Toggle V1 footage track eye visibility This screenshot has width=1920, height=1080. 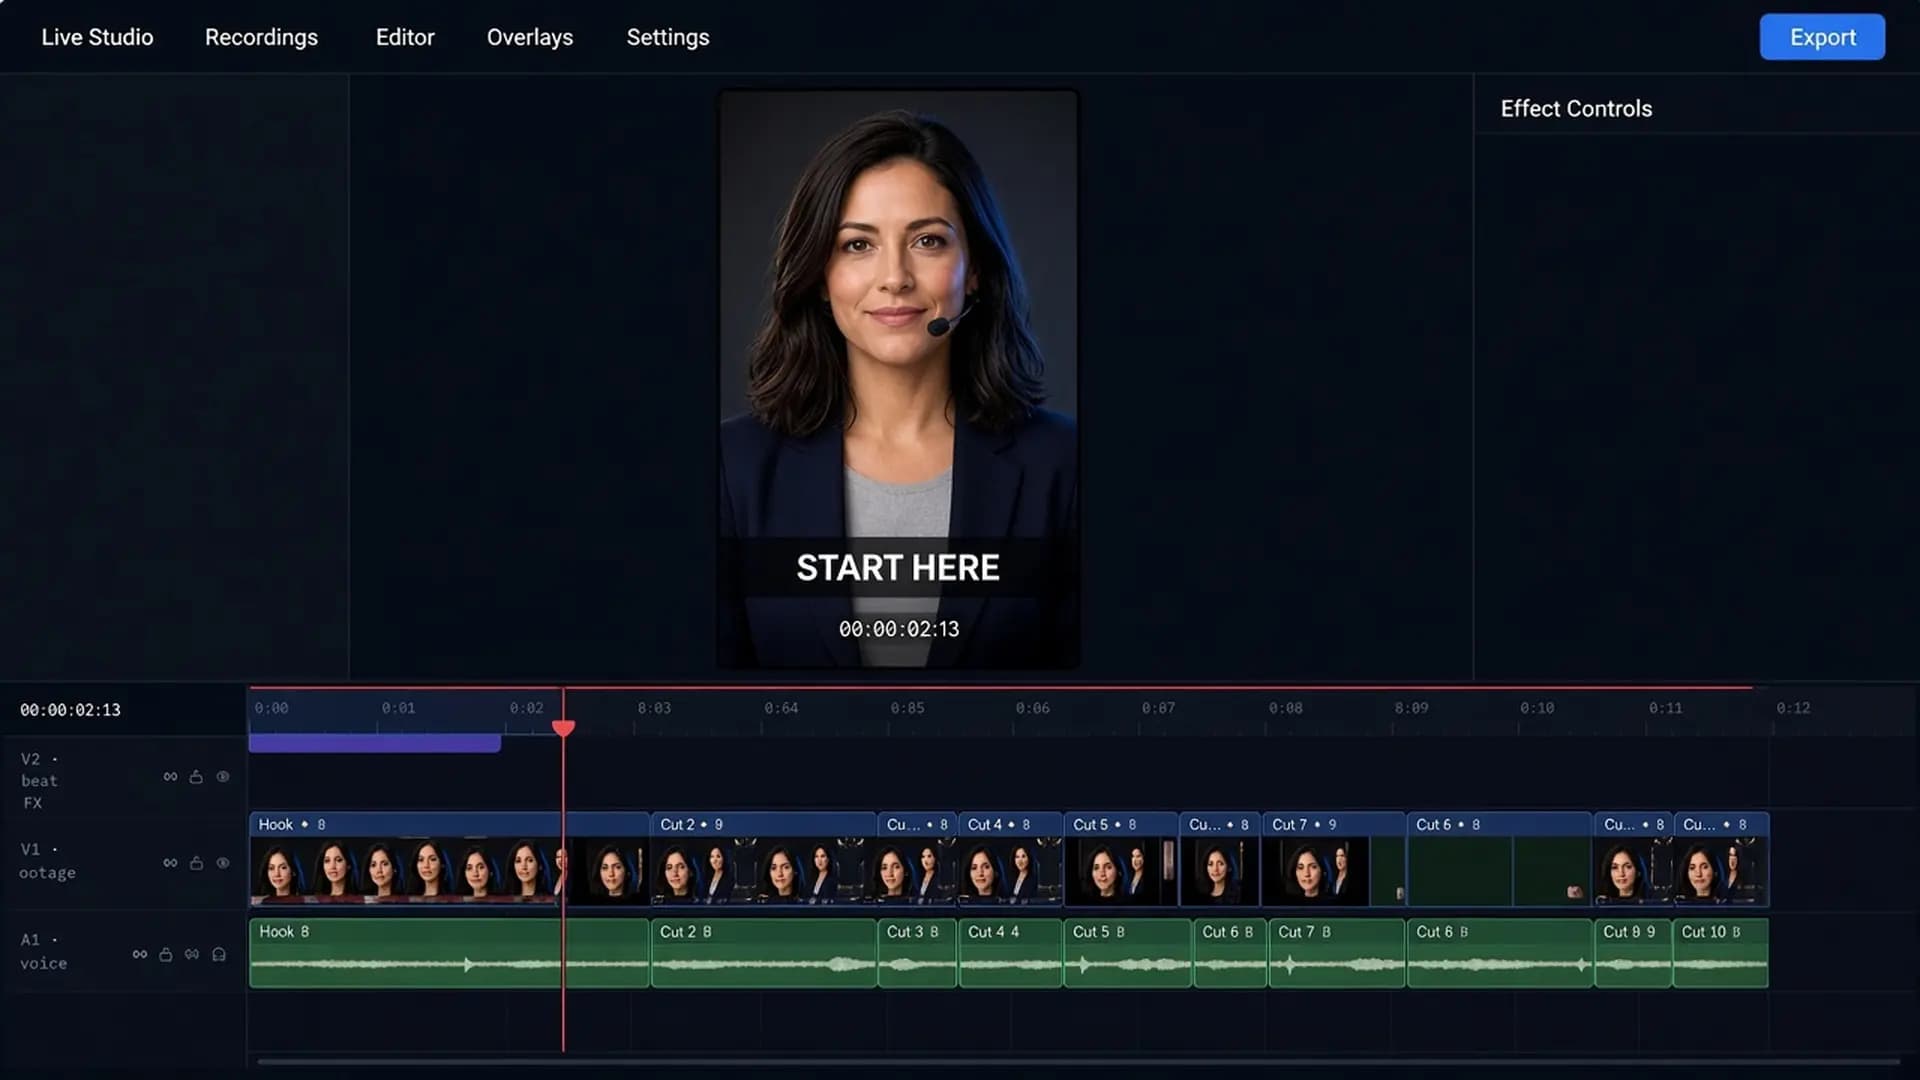pos(223,863)
